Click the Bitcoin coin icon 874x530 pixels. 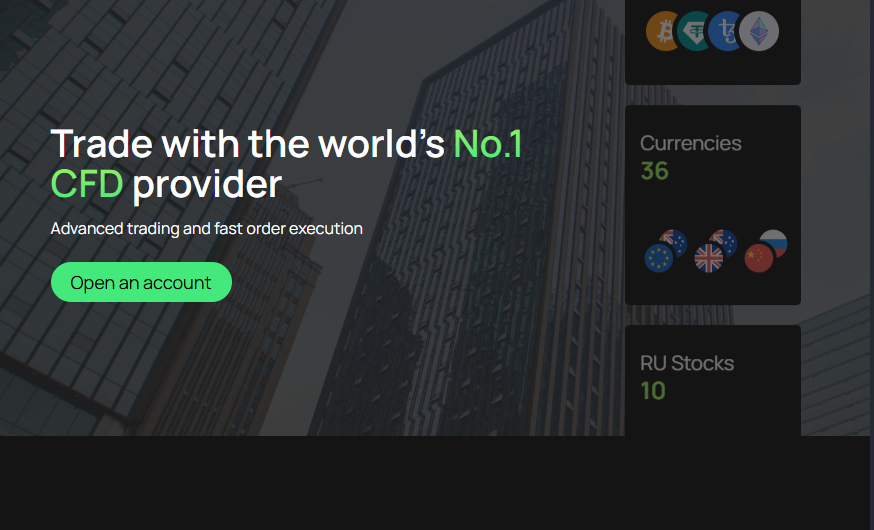(x=660, y=31)
